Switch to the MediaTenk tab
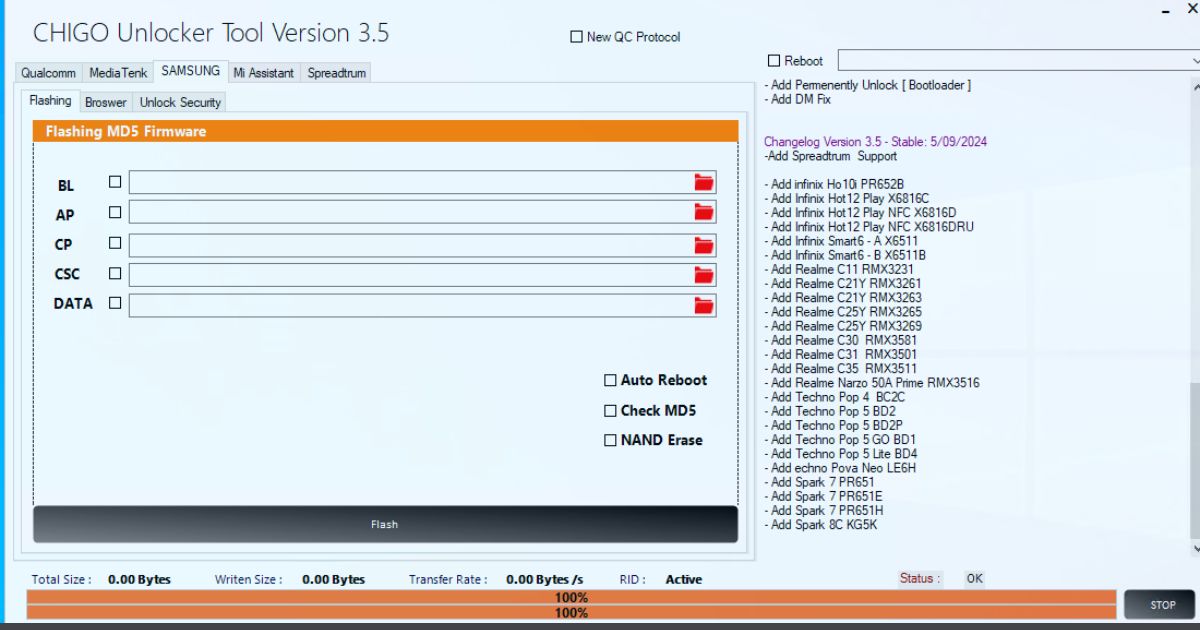 pos(118,73)
